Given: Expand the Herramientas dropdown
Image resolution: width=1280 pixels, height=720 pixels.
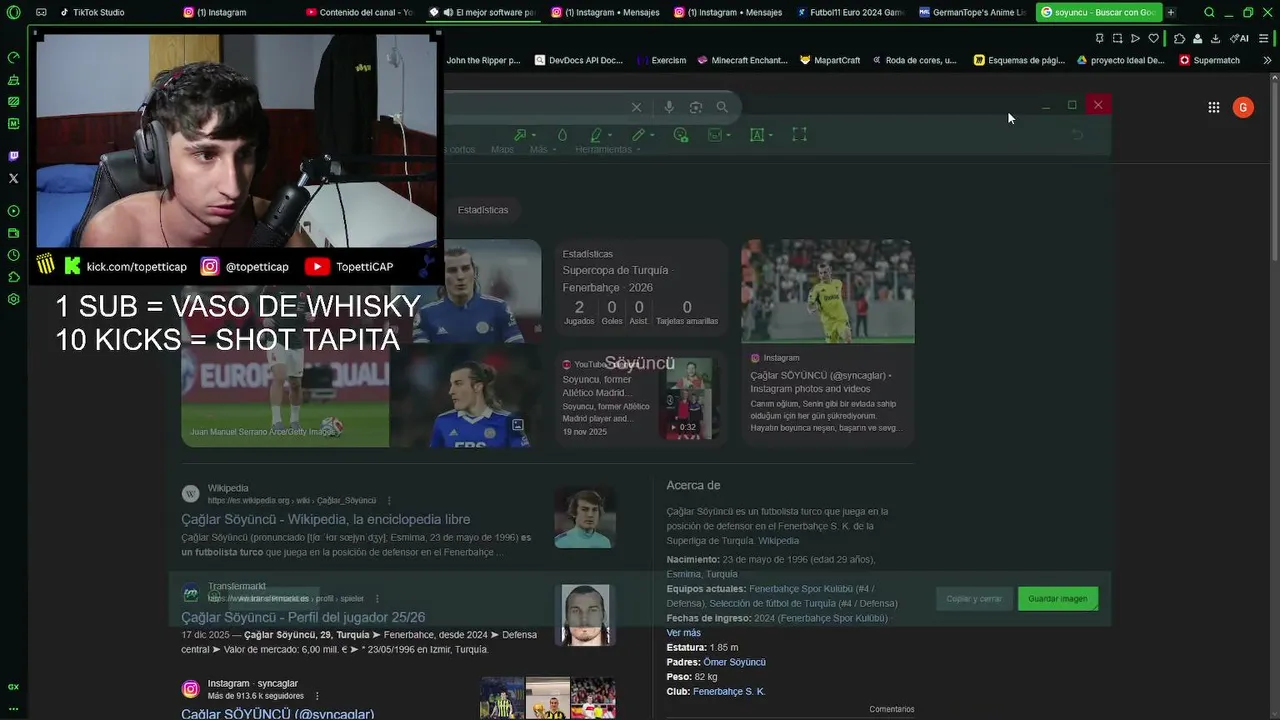Looking at the screenshot, I should (x=607, y=149).
